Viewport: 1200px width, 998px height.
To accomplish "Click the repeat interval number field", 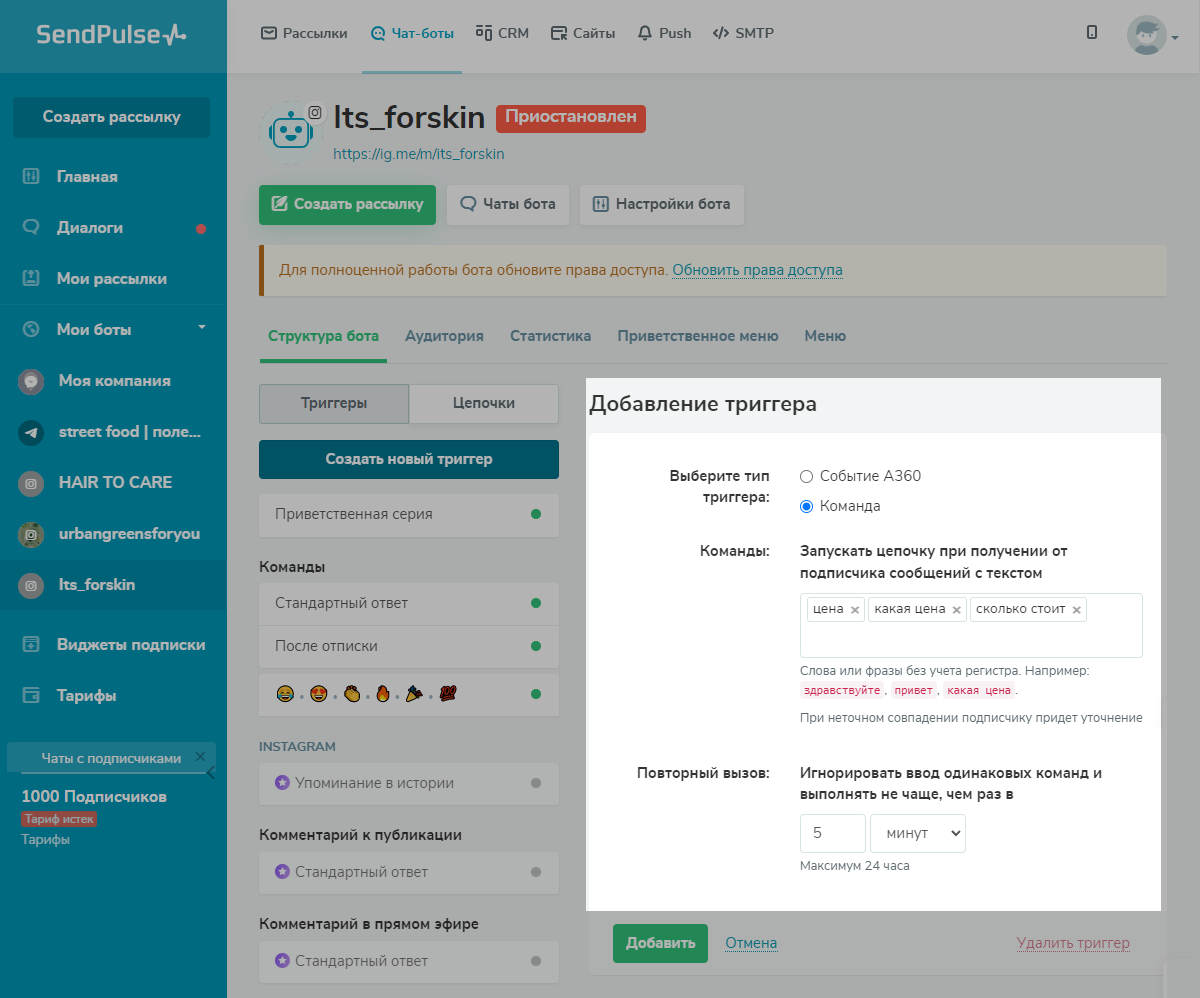I will point(832,833).
